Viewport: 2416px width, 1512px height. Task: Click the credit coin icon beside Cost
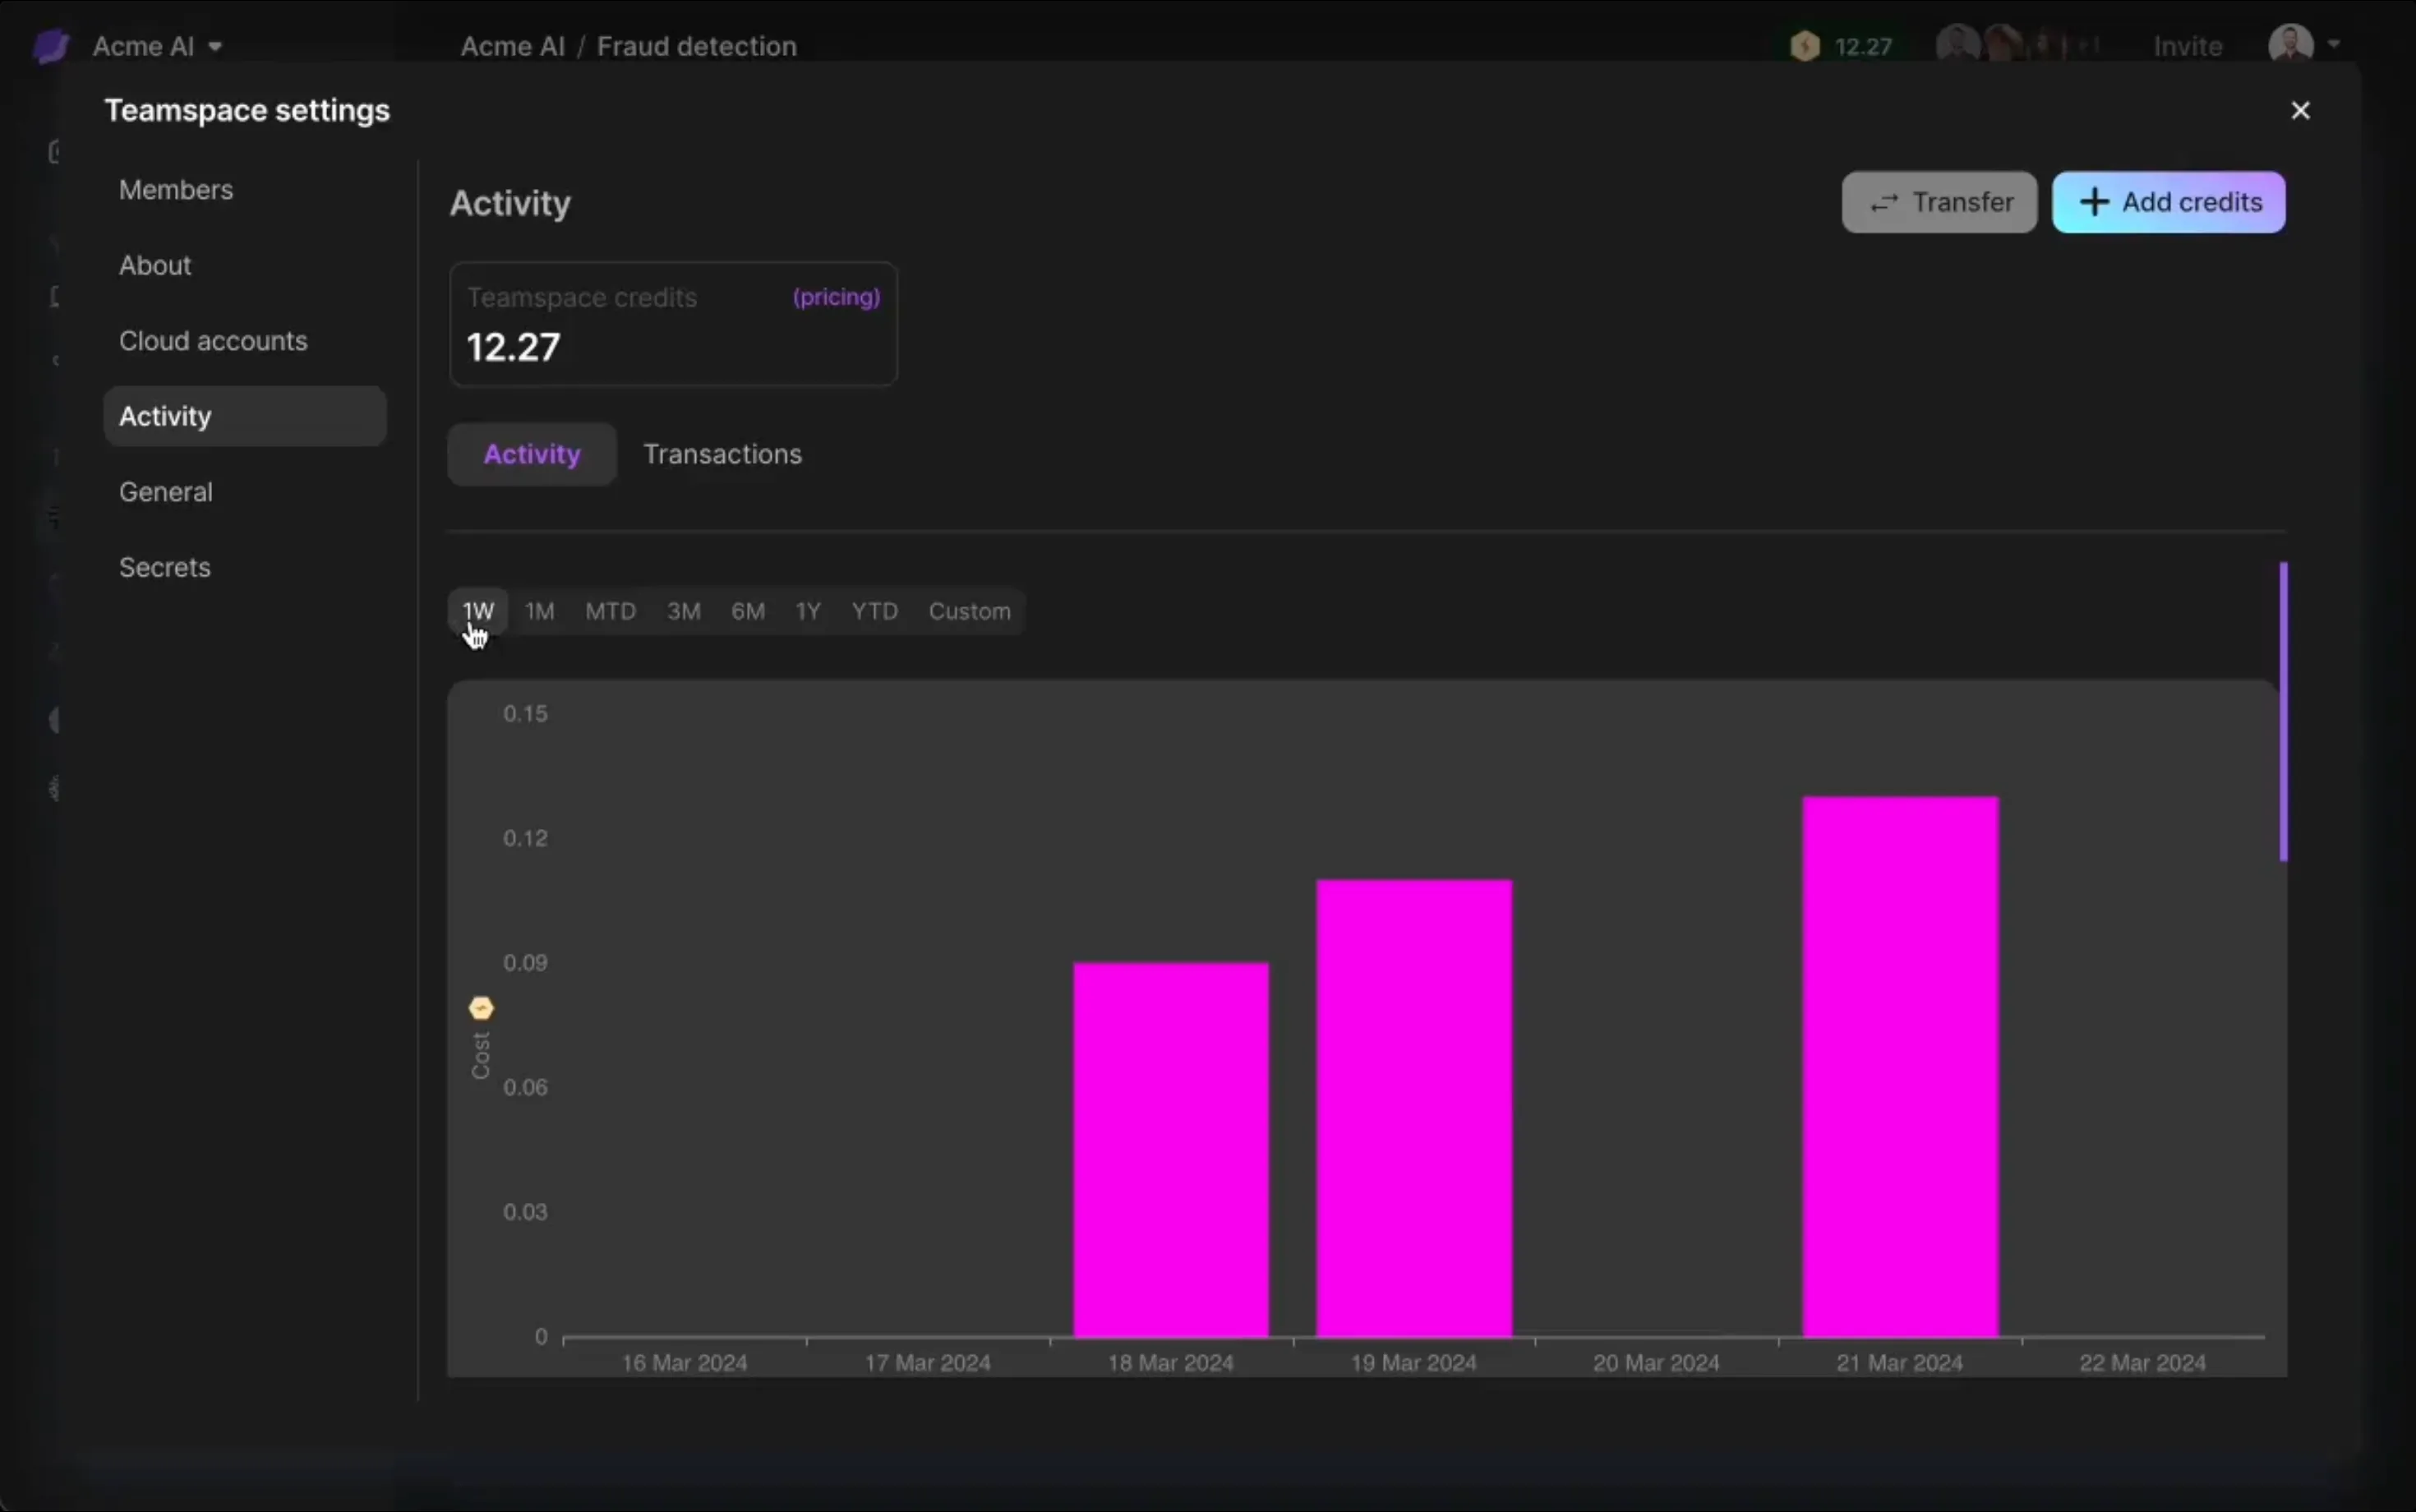pyautogui.click(x=481, y=1008)
